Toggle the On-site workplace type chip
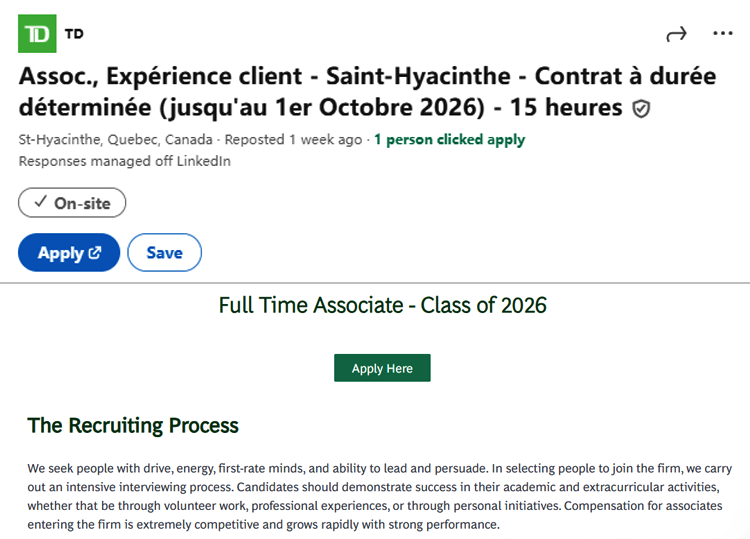This screenshot has width=750, height=539. (72, 203)
